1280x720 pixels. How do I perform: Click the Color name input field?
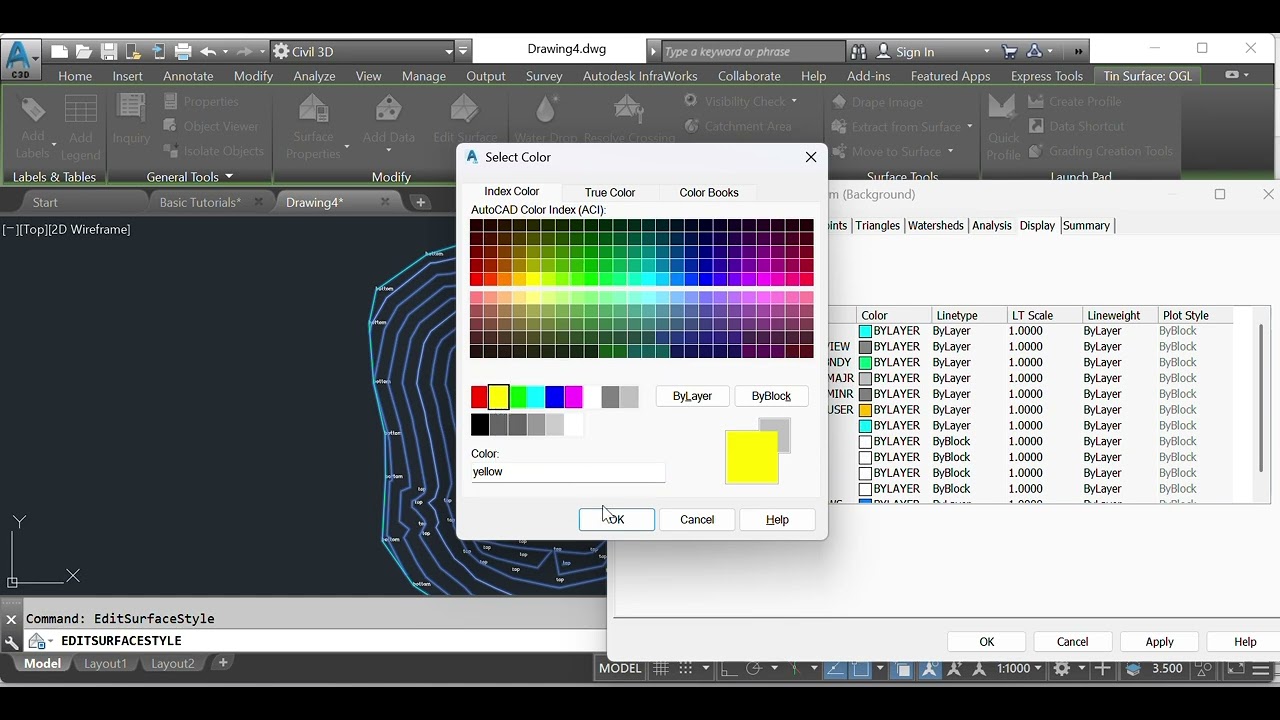pos(568,472)
